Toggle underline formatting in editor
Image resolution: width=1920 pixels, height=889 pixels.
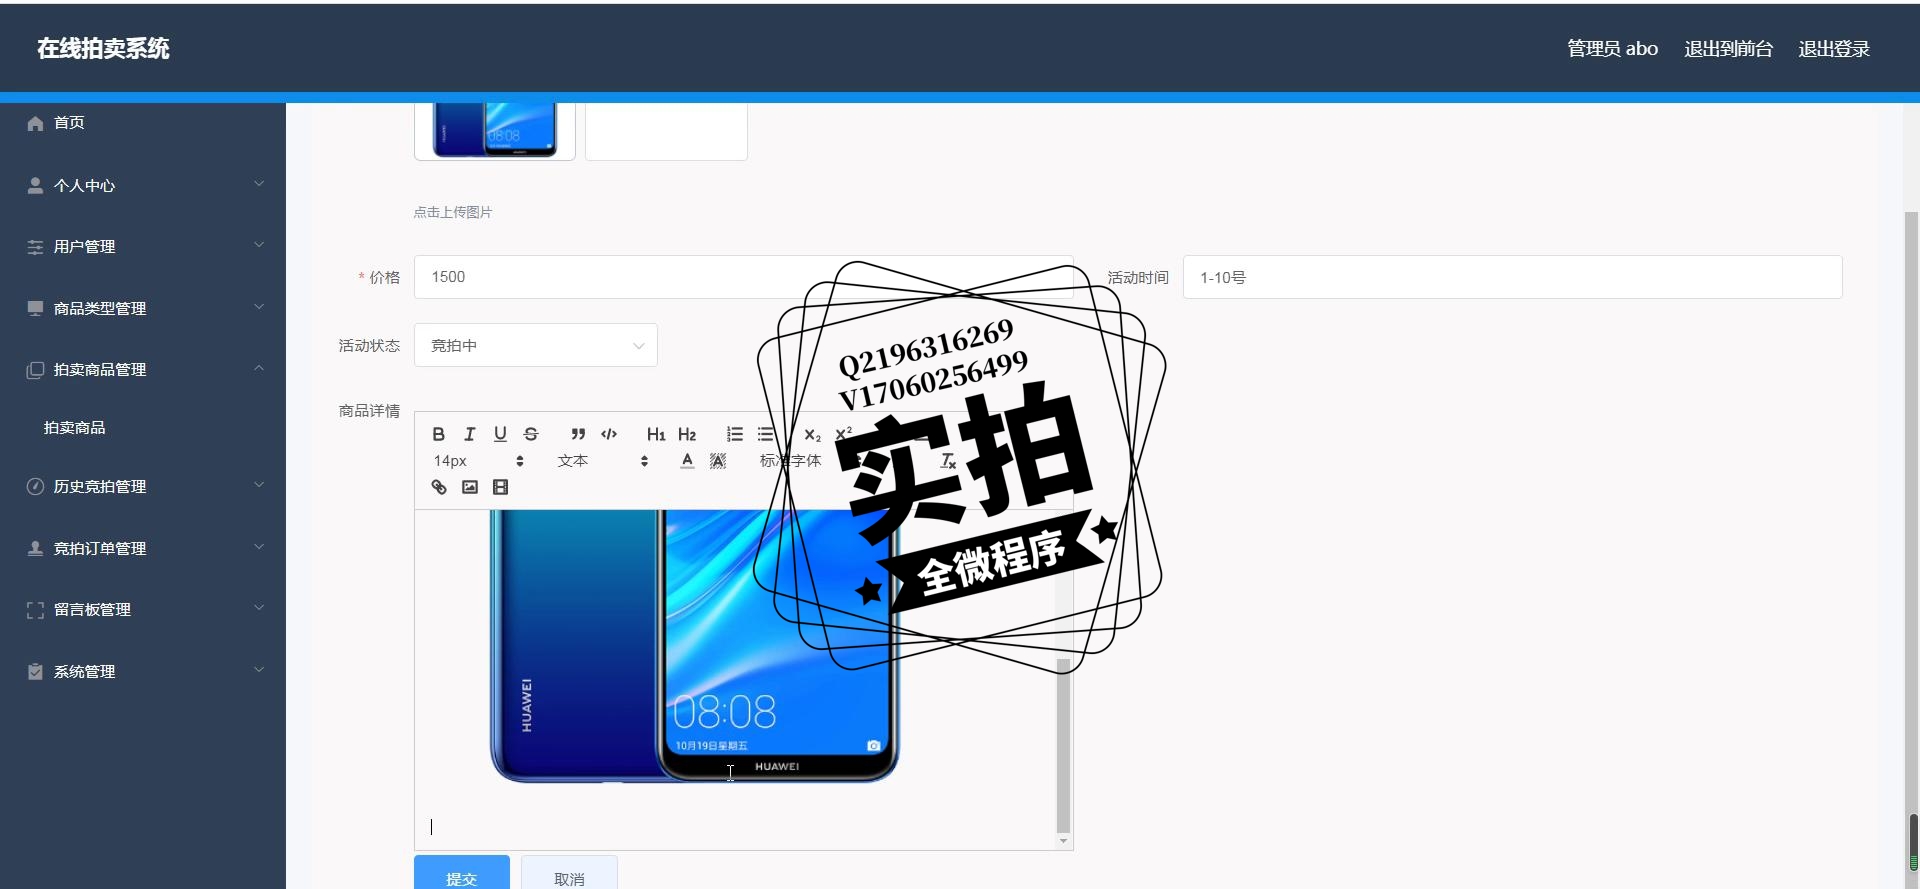[500, 434]
